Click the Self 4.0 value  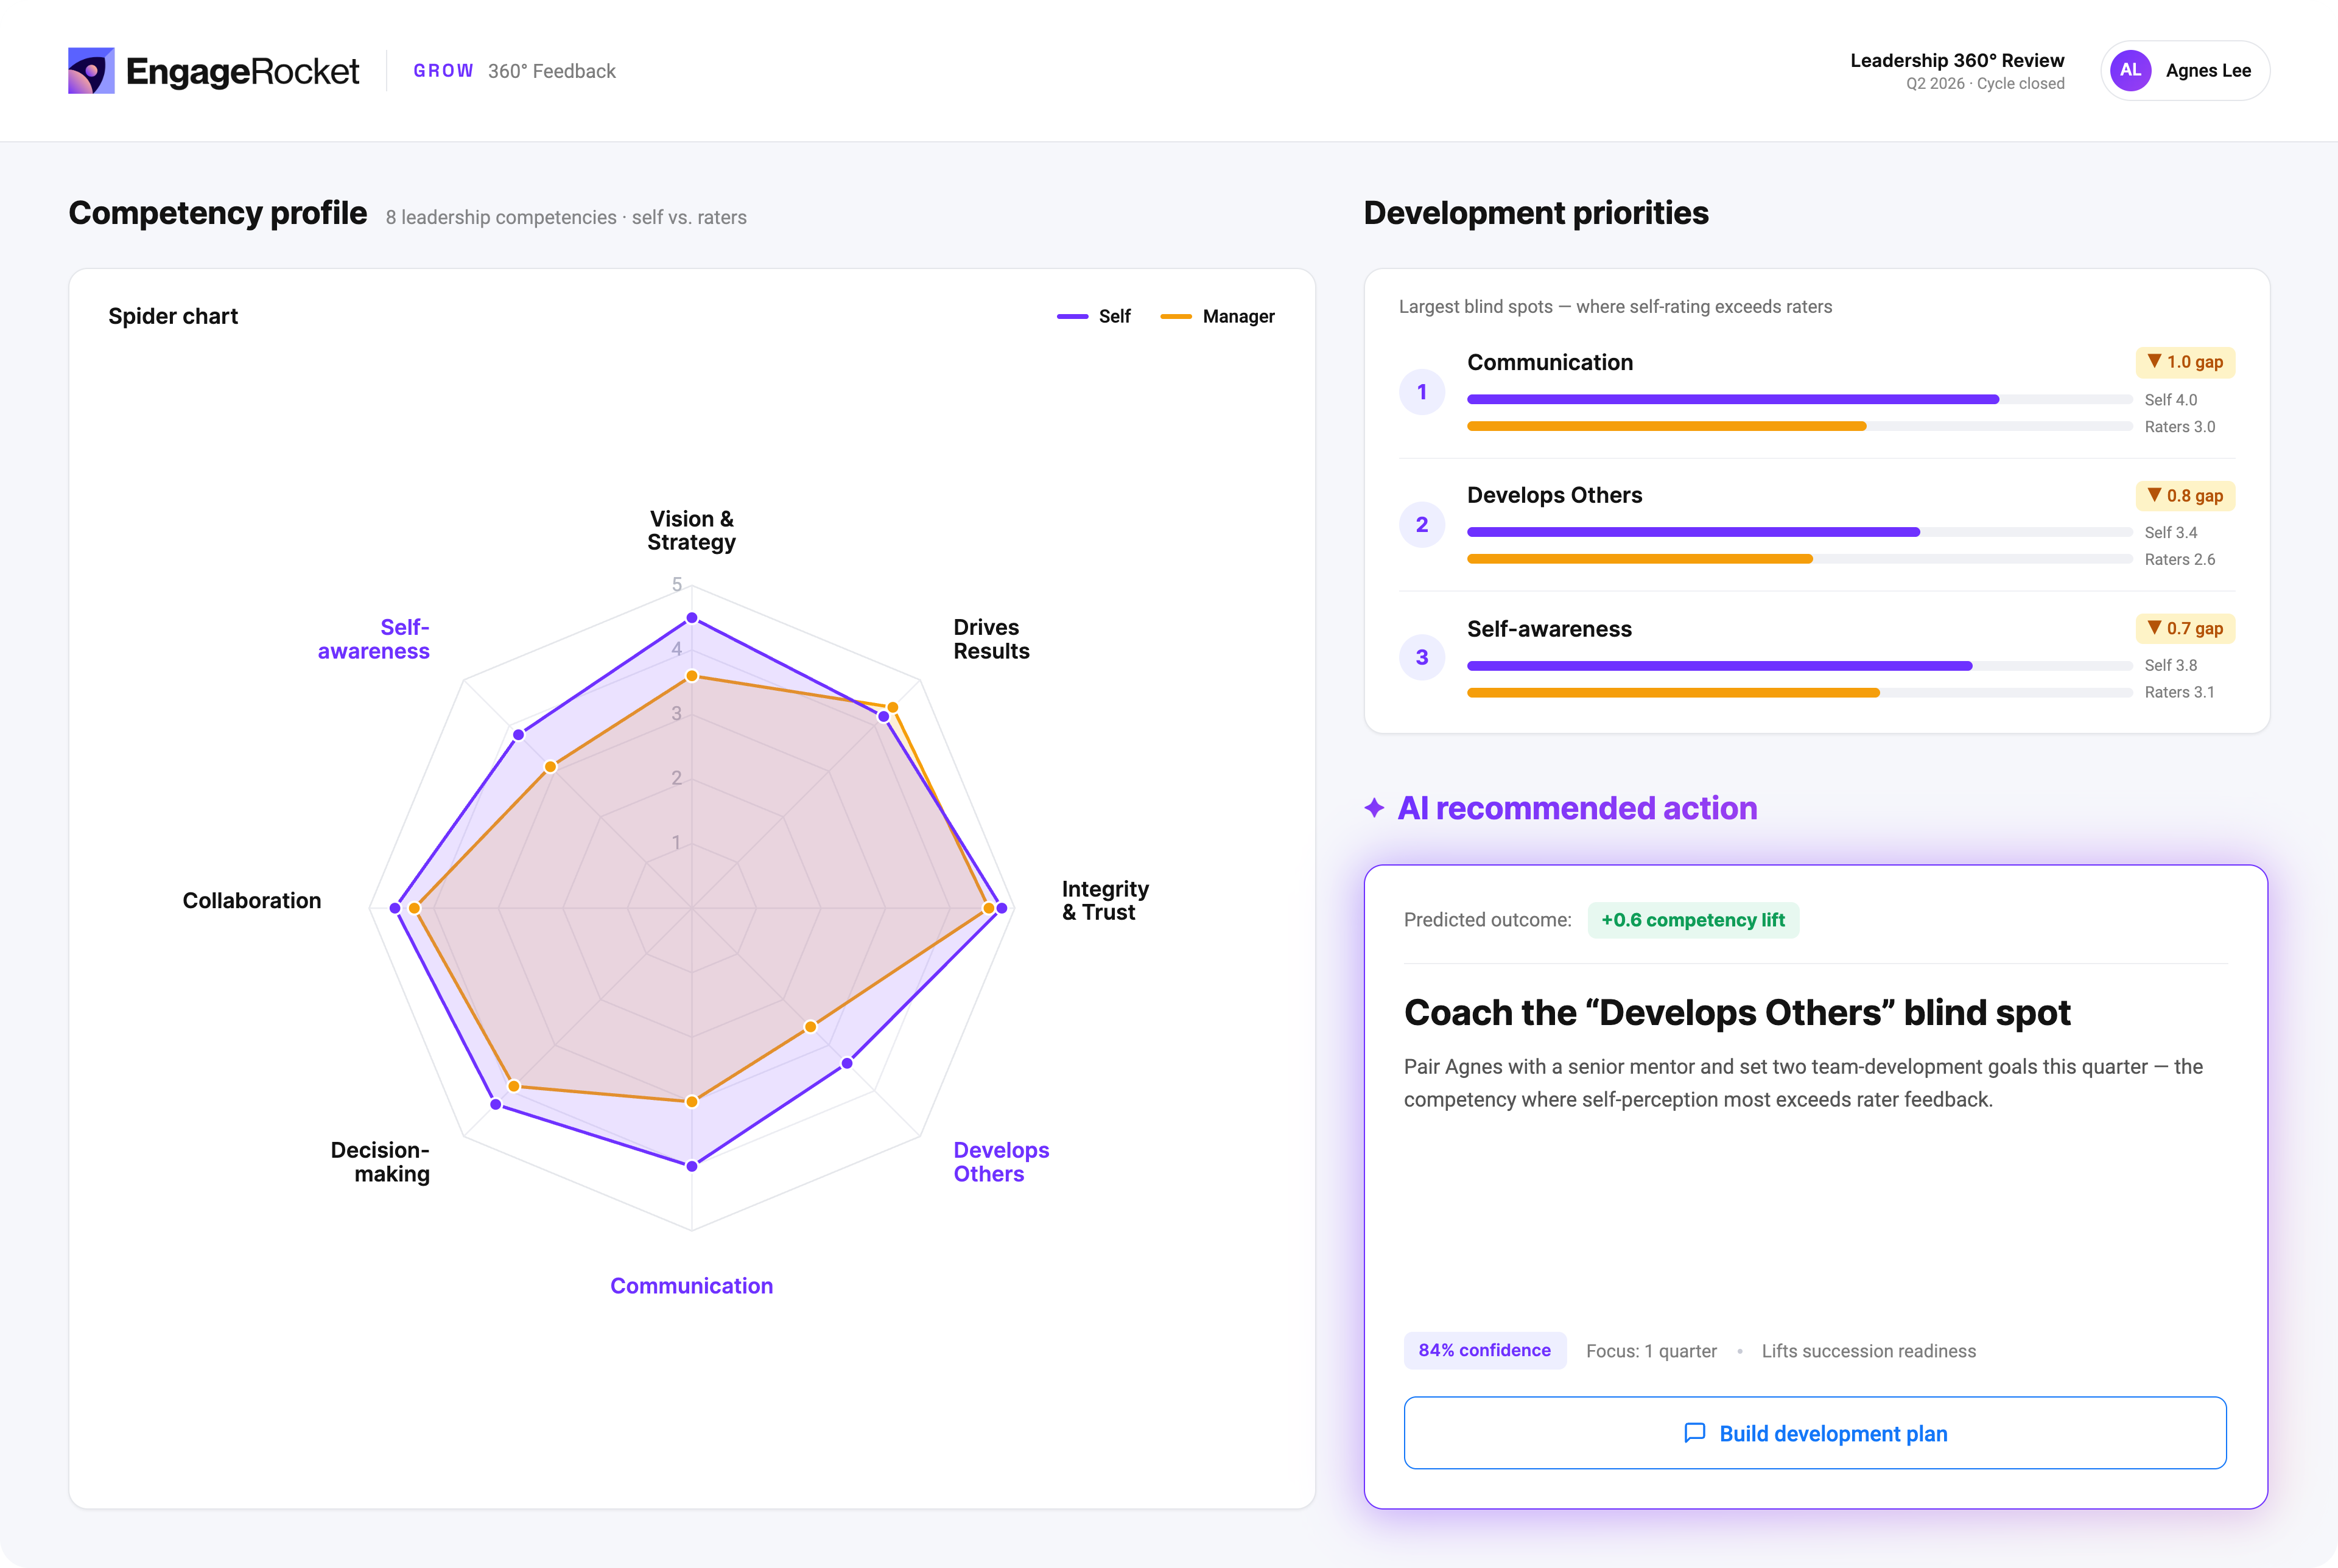pyautogui.click(x=2171, y=399)
